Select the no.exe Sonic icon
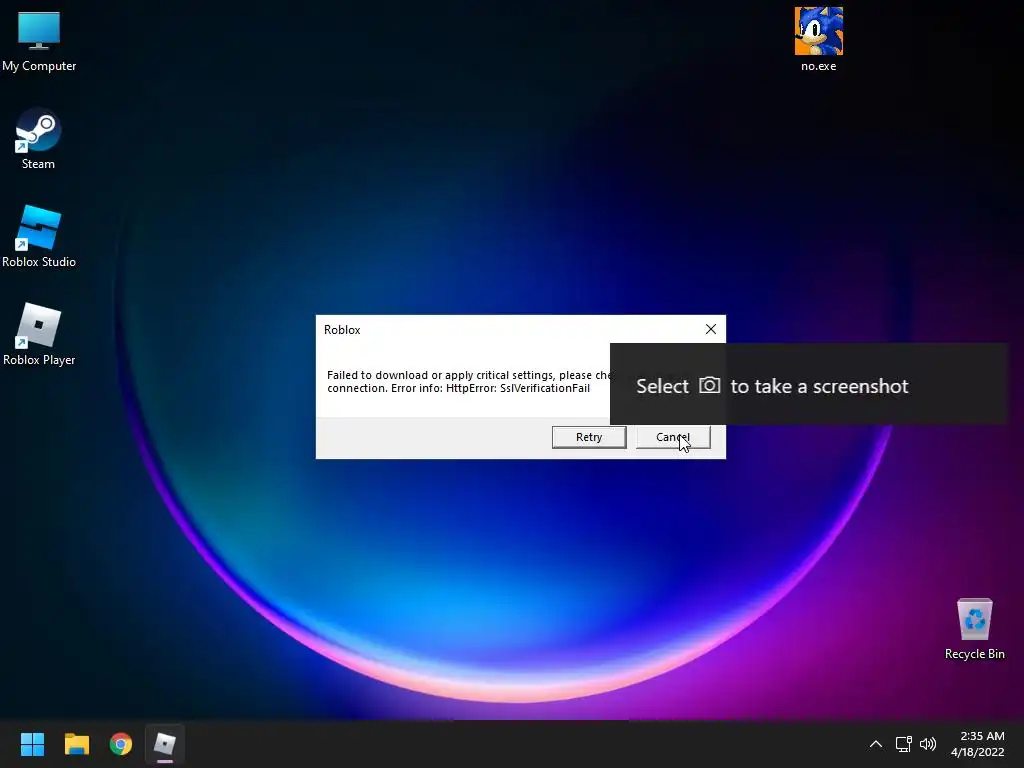 [818, 39]
